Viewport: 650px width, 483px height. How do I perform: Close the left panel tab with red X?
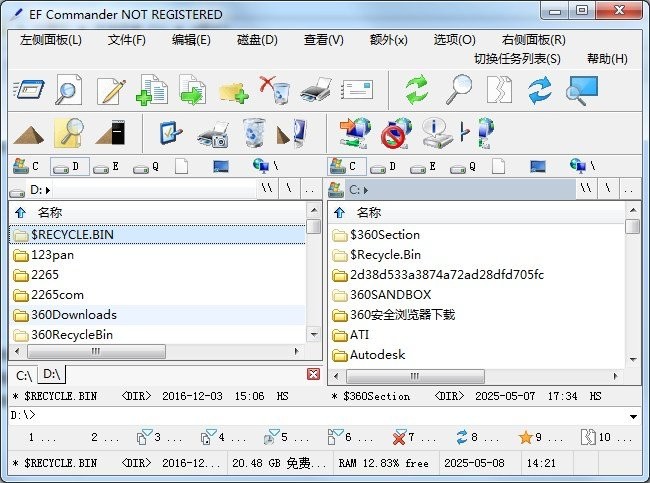coord(313,374)
